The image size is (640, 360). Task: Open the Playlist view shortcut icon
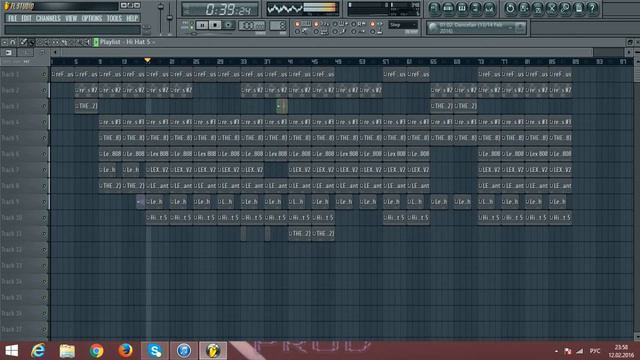(434, 8)
